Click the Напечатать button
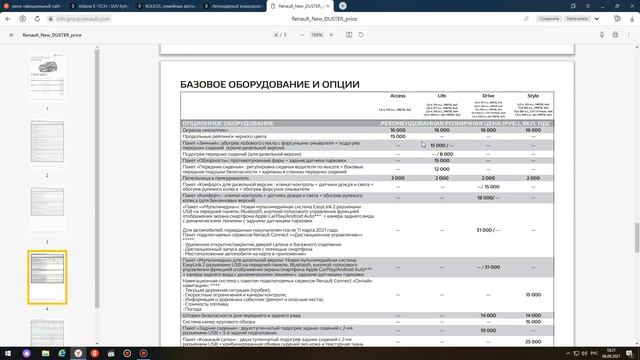The image size is (640, 360). [x=577, y=19]
